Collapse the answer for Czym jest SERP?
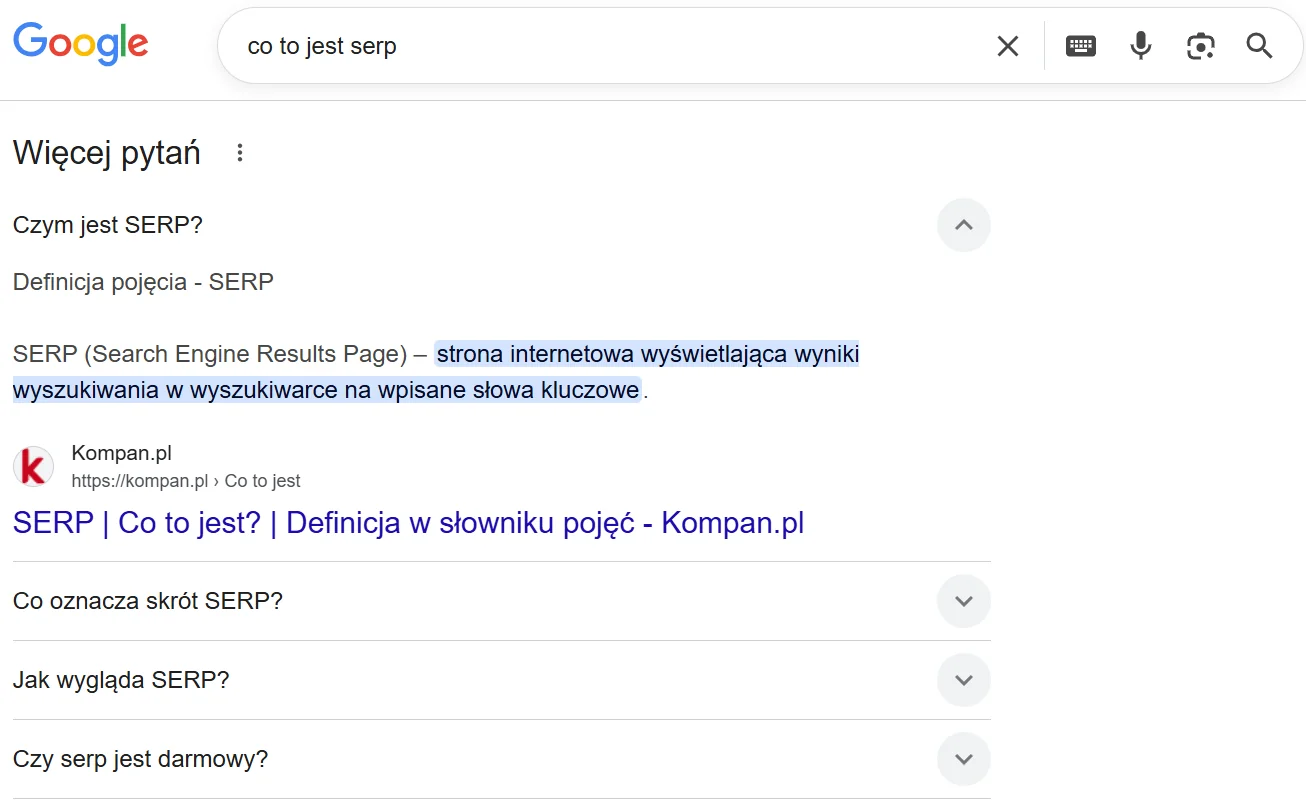 coord(963,225)
